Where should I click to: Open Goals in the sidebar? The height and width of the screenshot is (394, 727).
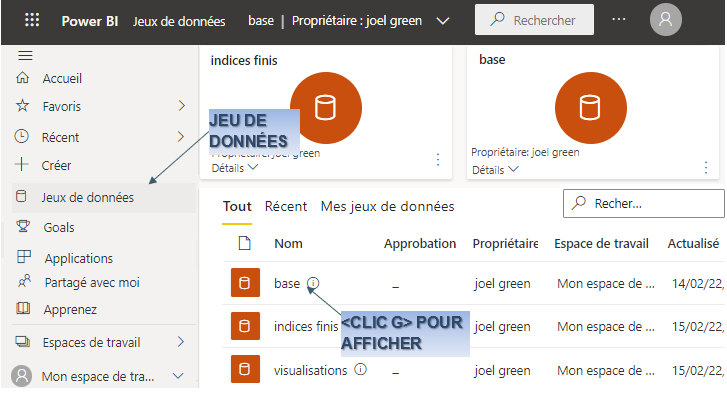tap(59, 227)
